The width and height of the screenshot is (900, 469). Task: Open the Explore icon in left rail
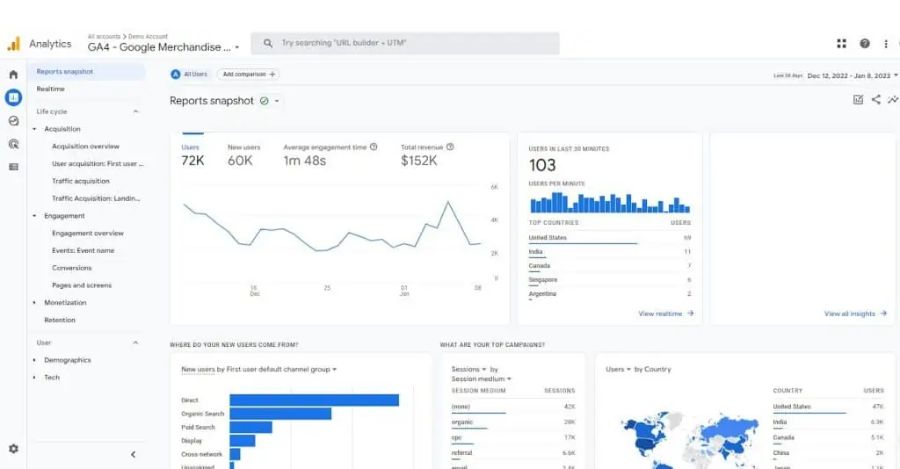13,121
